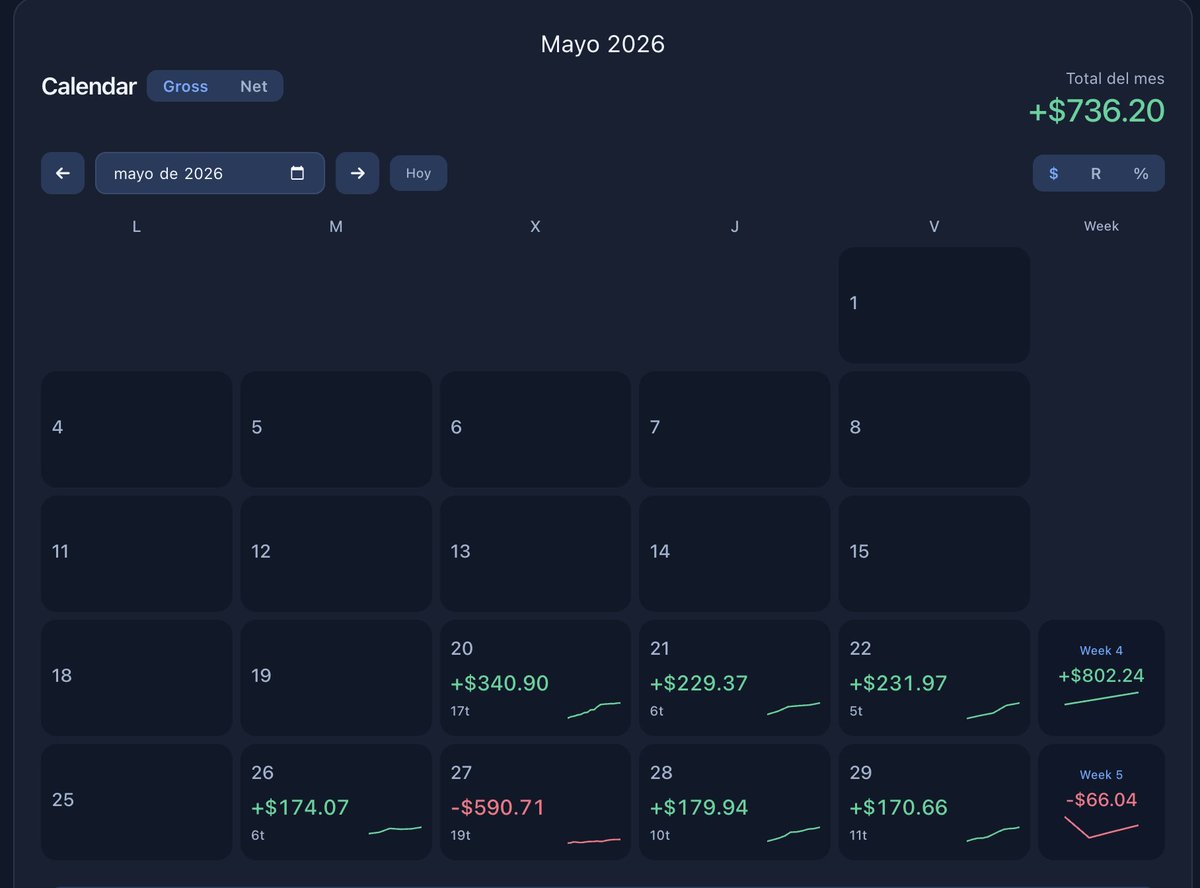
Task: Select day 5 cell
Action: tap(336, 429)
